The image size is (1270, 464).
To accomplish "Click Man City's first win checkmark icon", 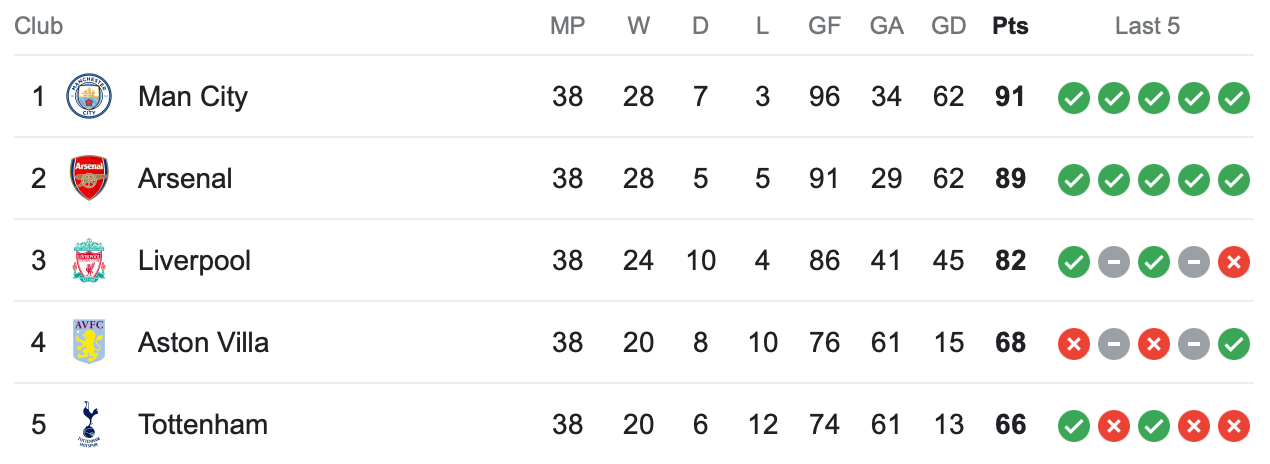I will [x=1074, y=98].
